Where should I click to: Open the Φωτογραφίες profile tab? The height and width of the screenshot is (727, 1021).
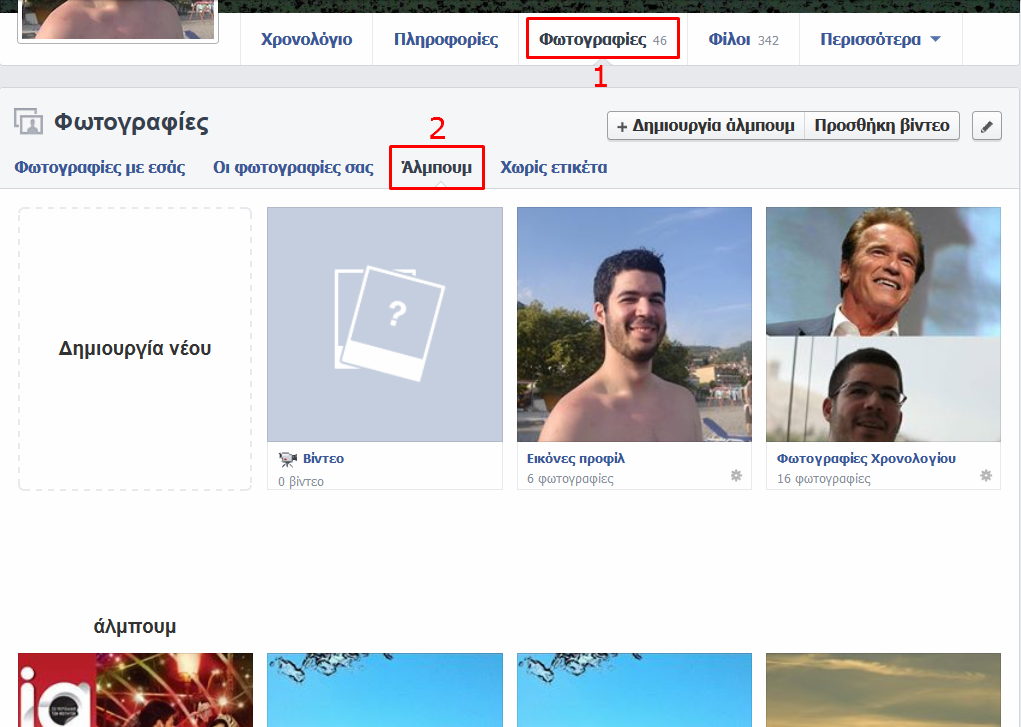click(x=602, y=40)
